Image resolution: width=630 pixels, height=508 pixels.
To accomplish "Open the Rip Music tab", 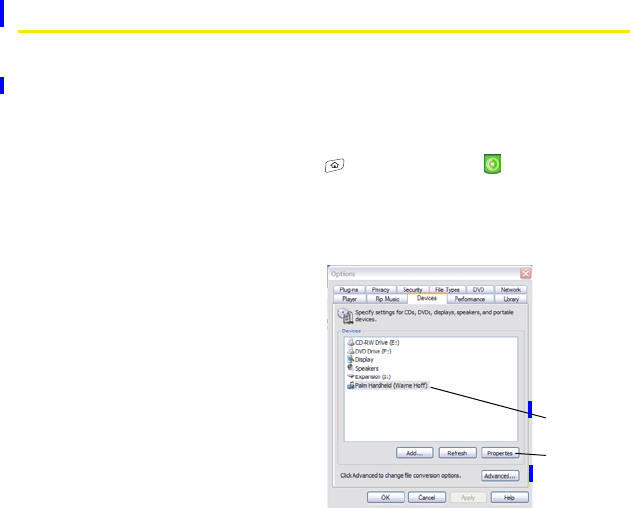I will point(387,299).
